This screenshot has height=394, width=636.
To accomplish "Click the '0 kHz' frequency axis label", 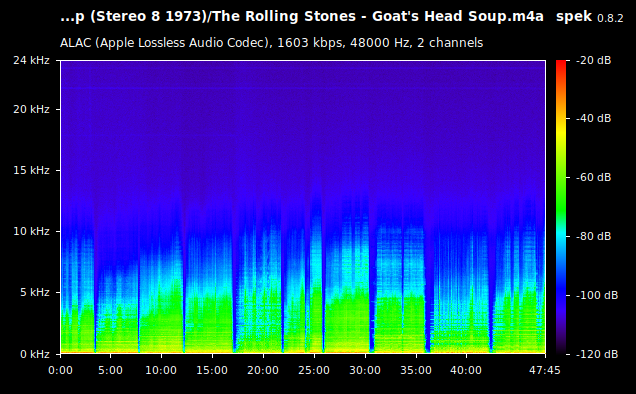I will [35, 354].
